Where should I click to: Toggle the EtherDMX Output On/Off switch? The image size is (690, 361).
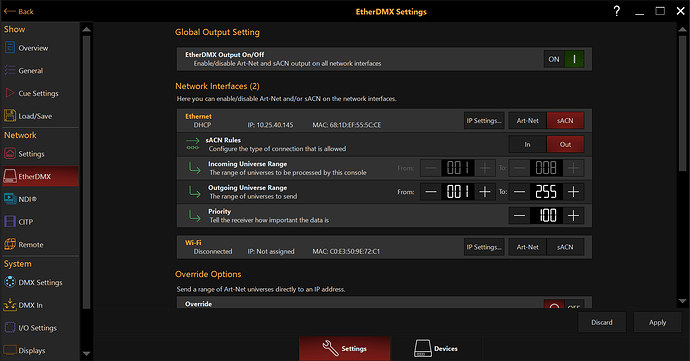[x=564, y=59]
